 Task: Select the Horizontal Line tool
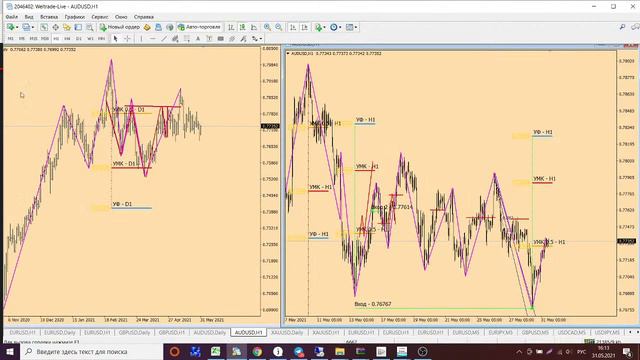(x=153, y=39)
